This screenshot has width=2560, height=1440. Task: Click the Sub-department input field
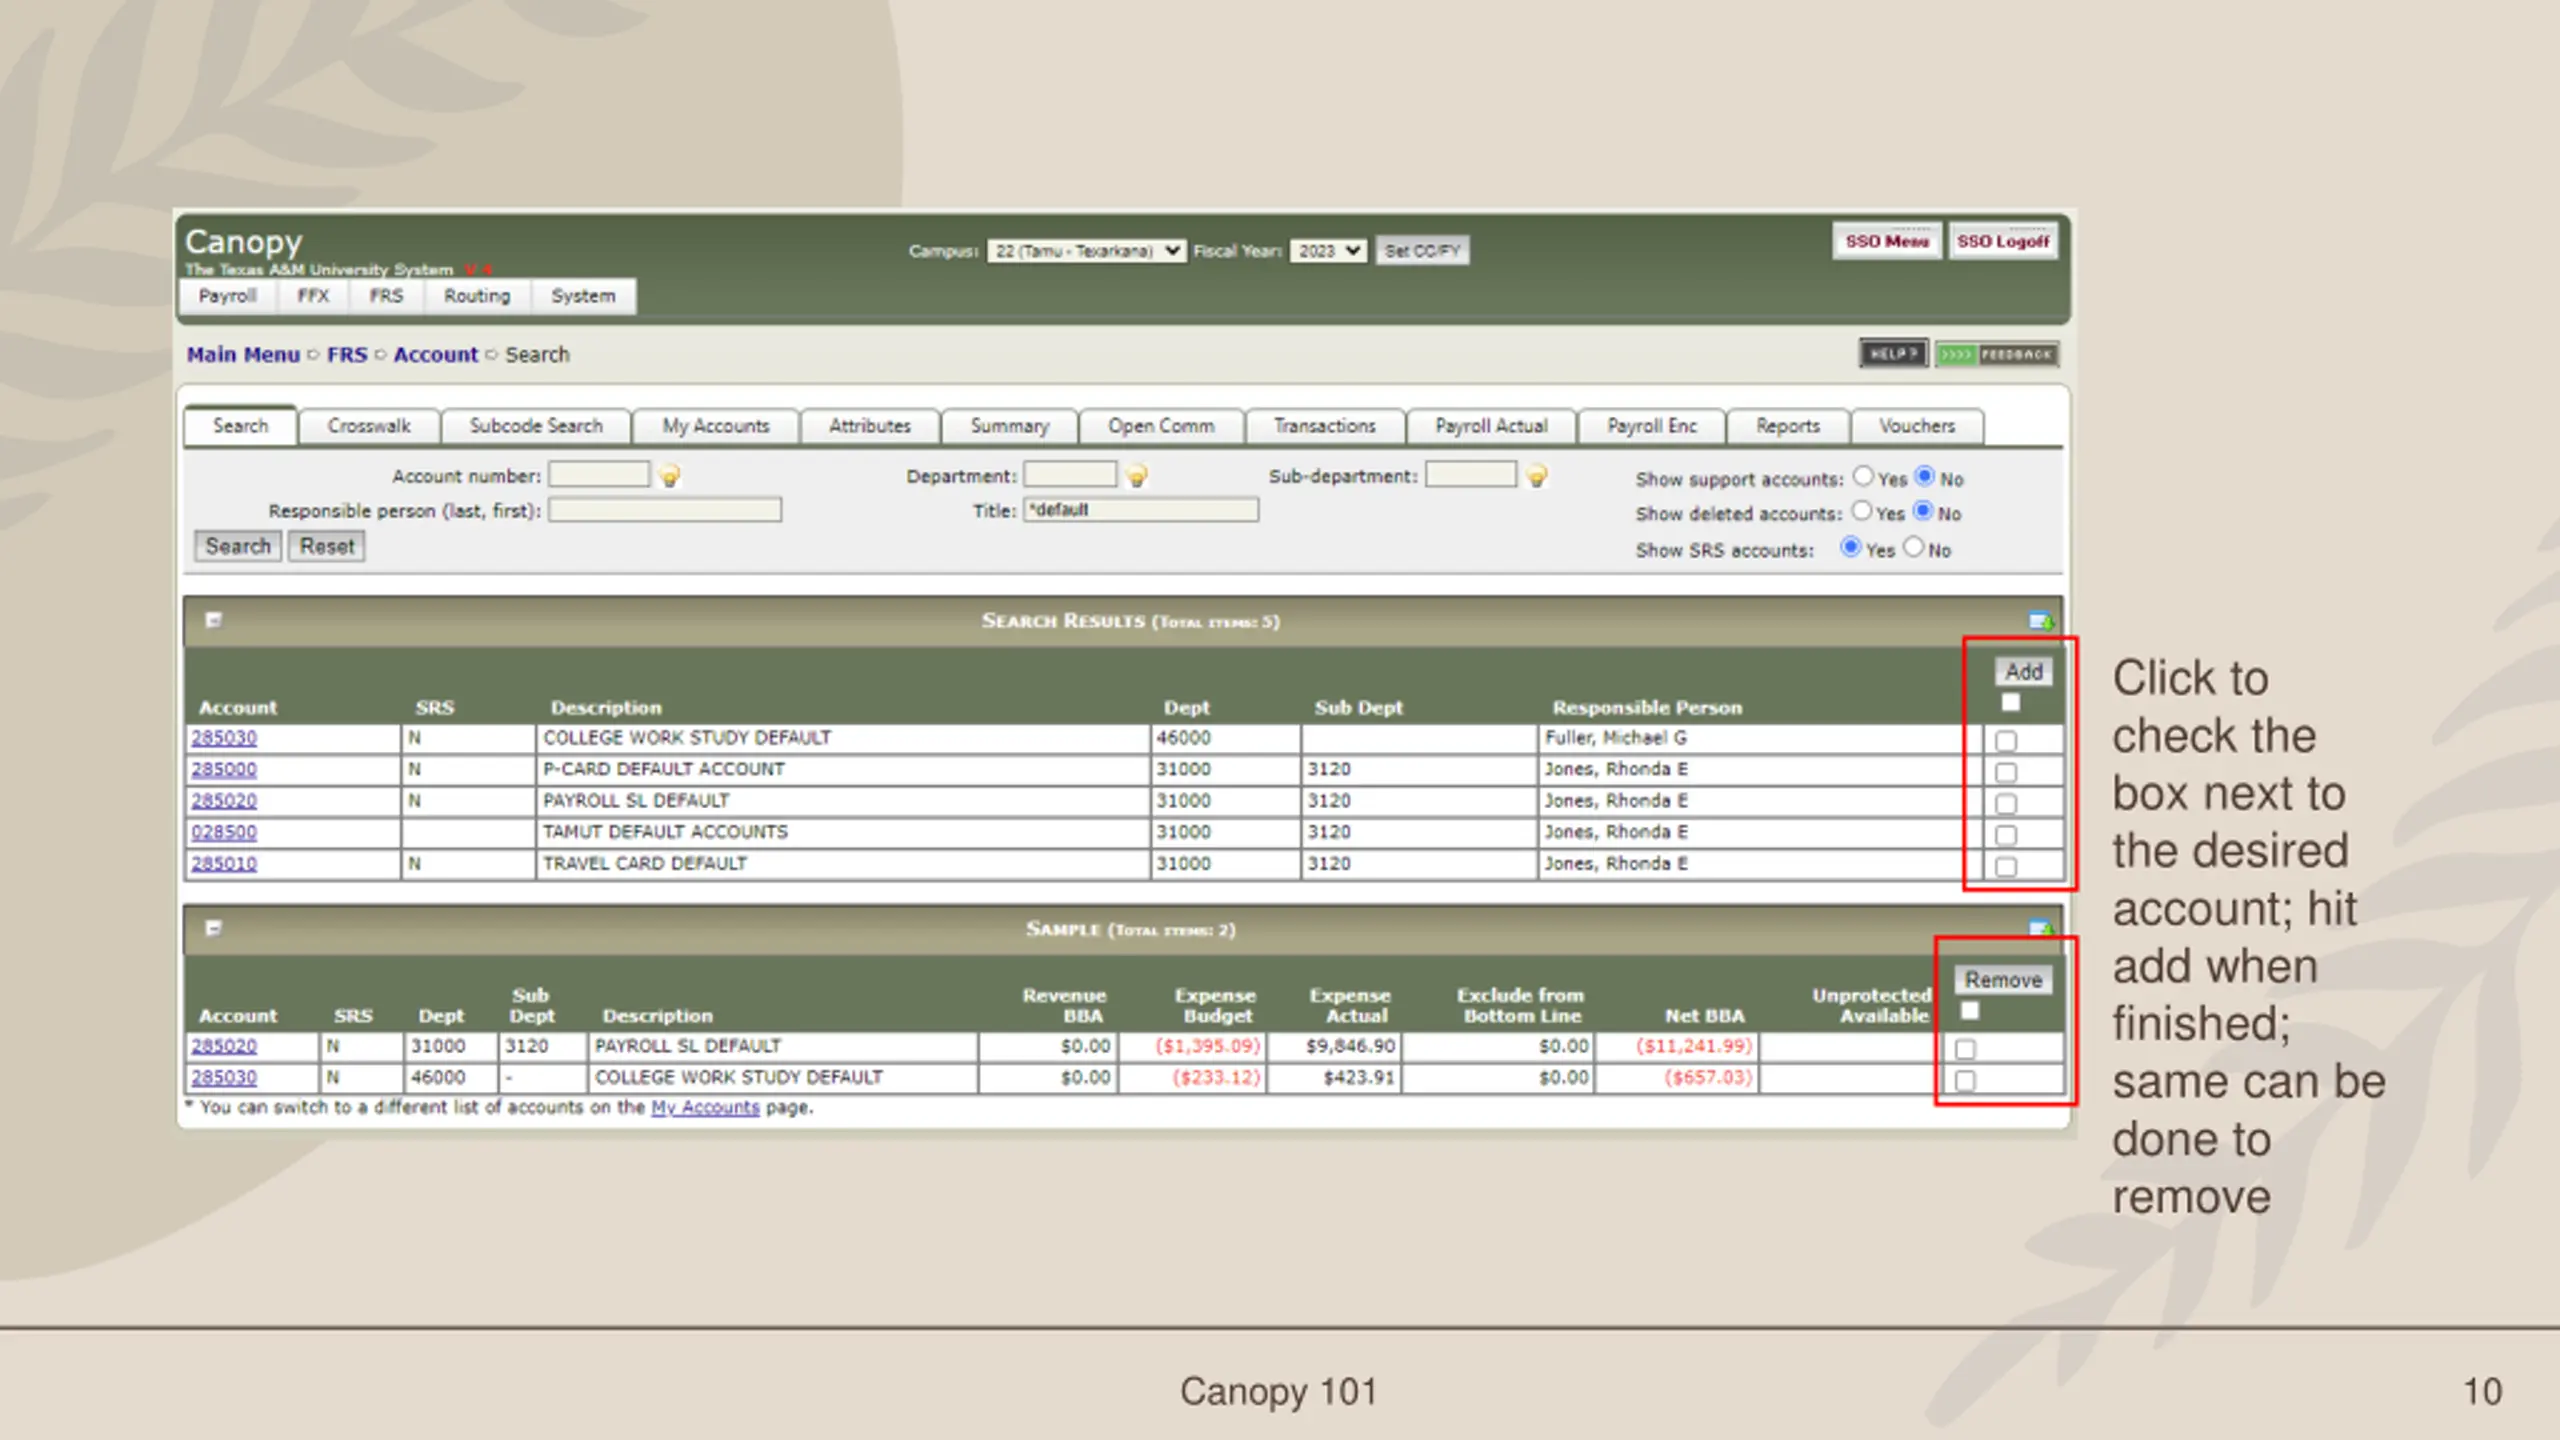pyautogui.click(x=1471, y=474)
